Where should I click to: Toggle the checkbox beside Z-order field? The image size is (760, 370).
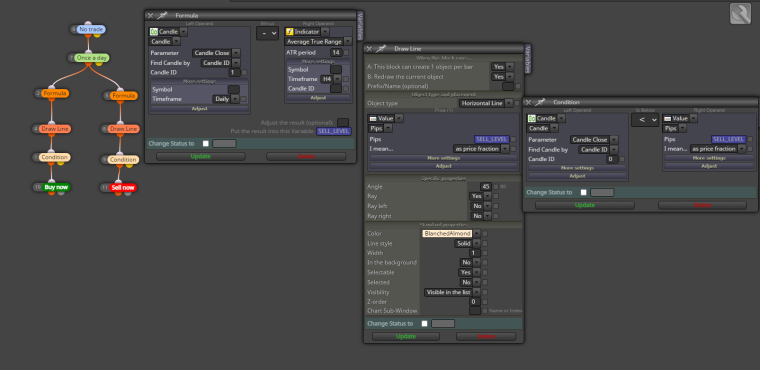pyautogui.click(x=485, y=302)
